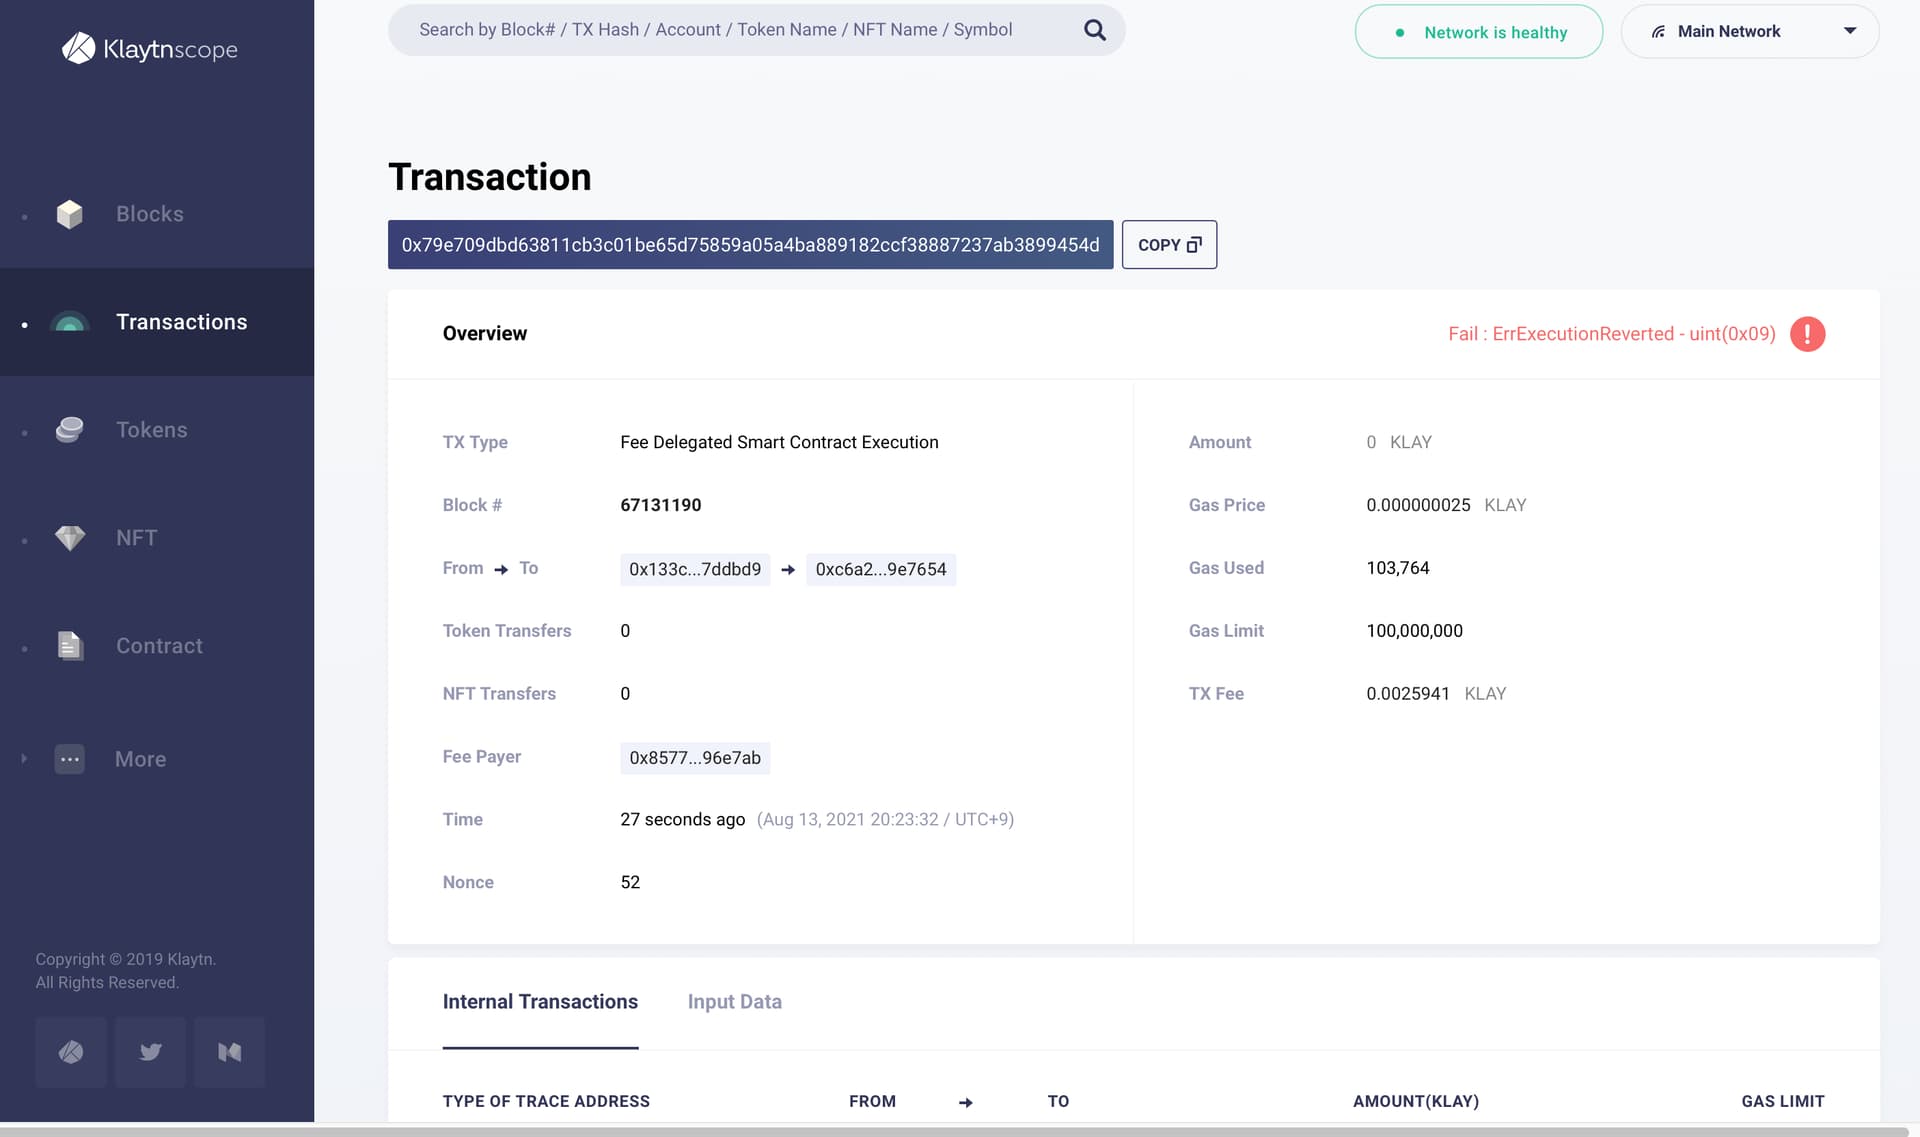Focus the block/TX hash search field
The height and width of the screenshot is (1137, 1920).
(x=716, y=30)
